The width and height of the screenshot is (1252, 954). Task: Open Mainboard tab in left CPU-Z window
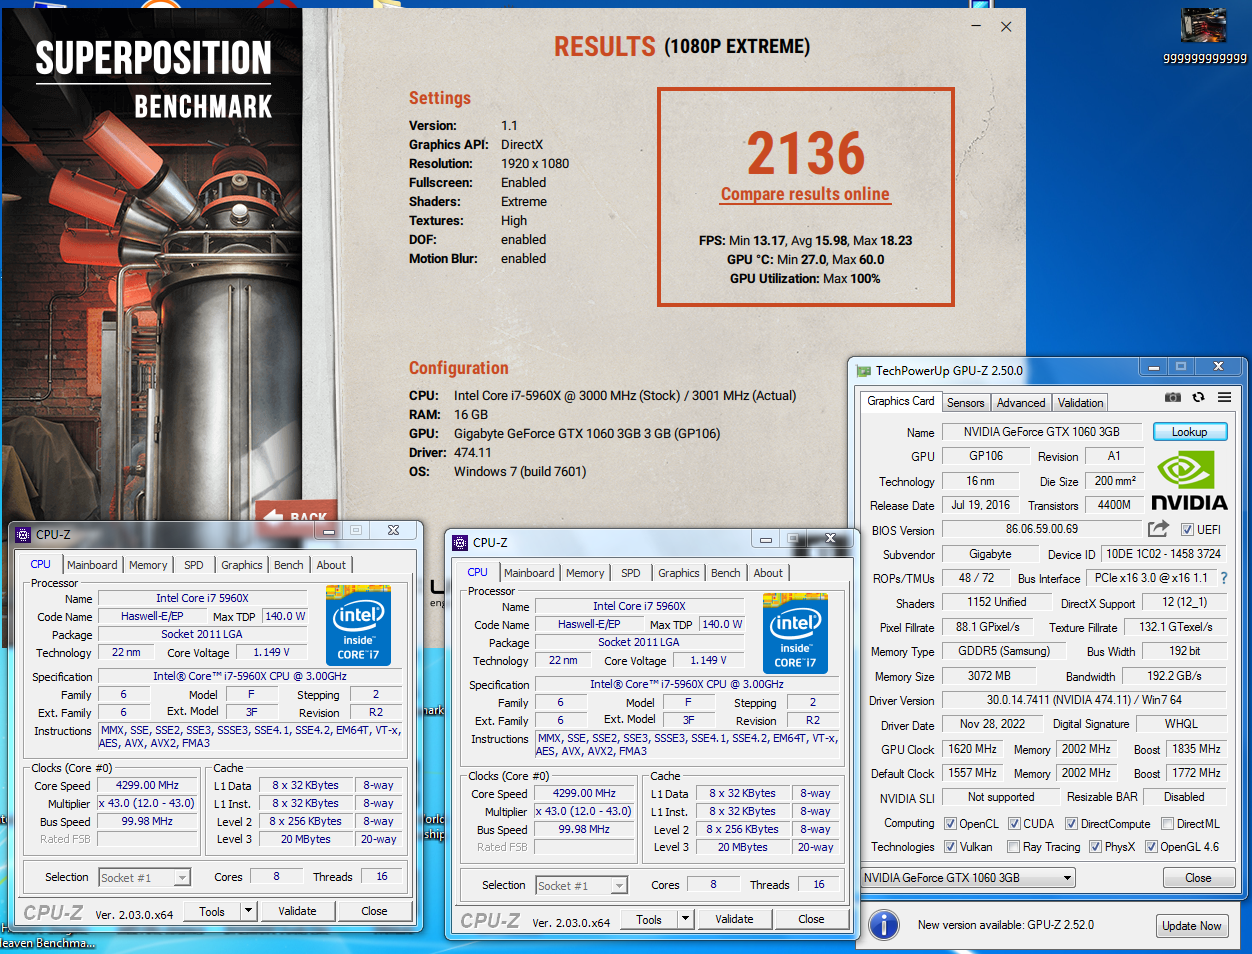click(x=92, y=565)
